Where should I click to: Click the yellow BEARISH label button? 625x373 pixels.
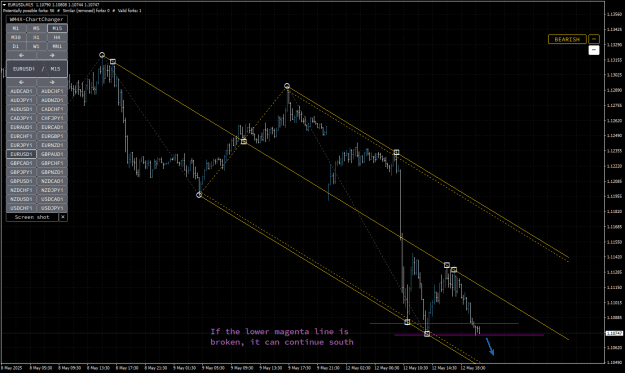click(567, 39)
